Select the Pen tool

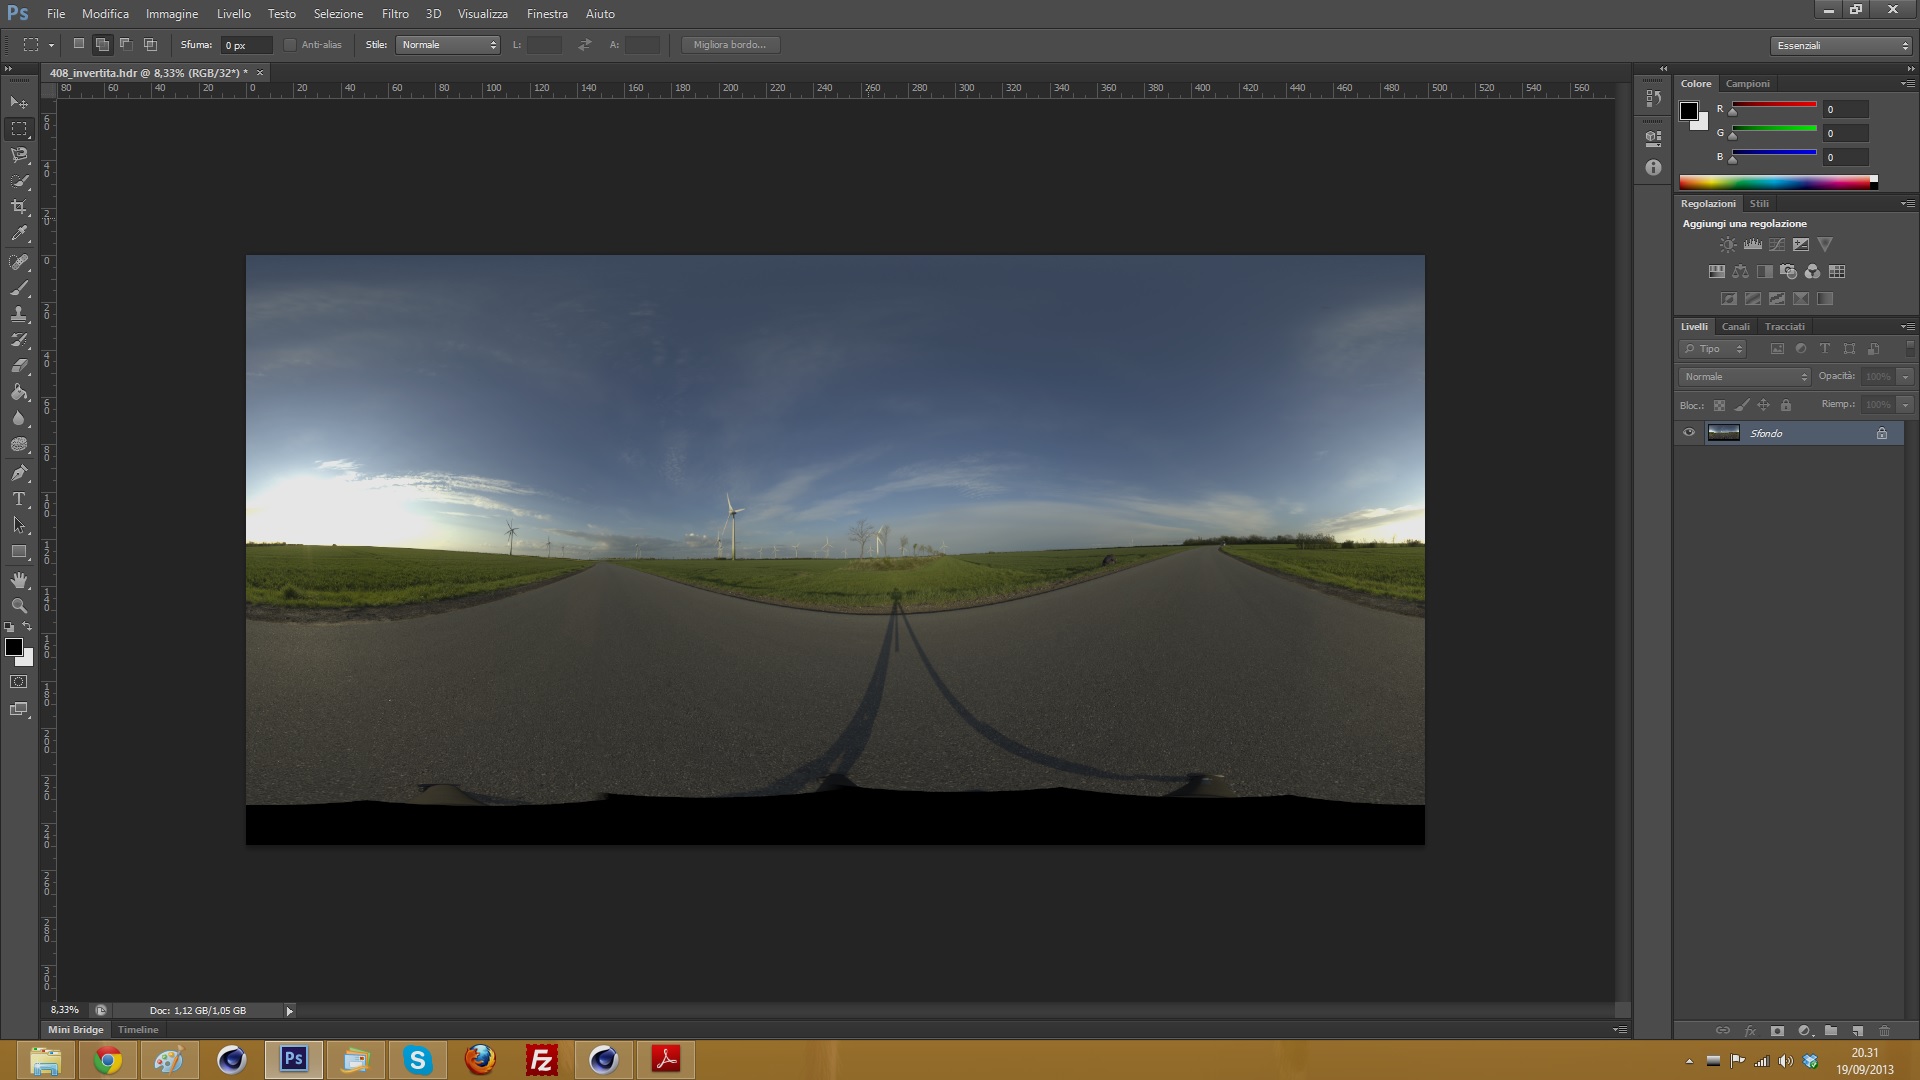click(x=19, y=473)
